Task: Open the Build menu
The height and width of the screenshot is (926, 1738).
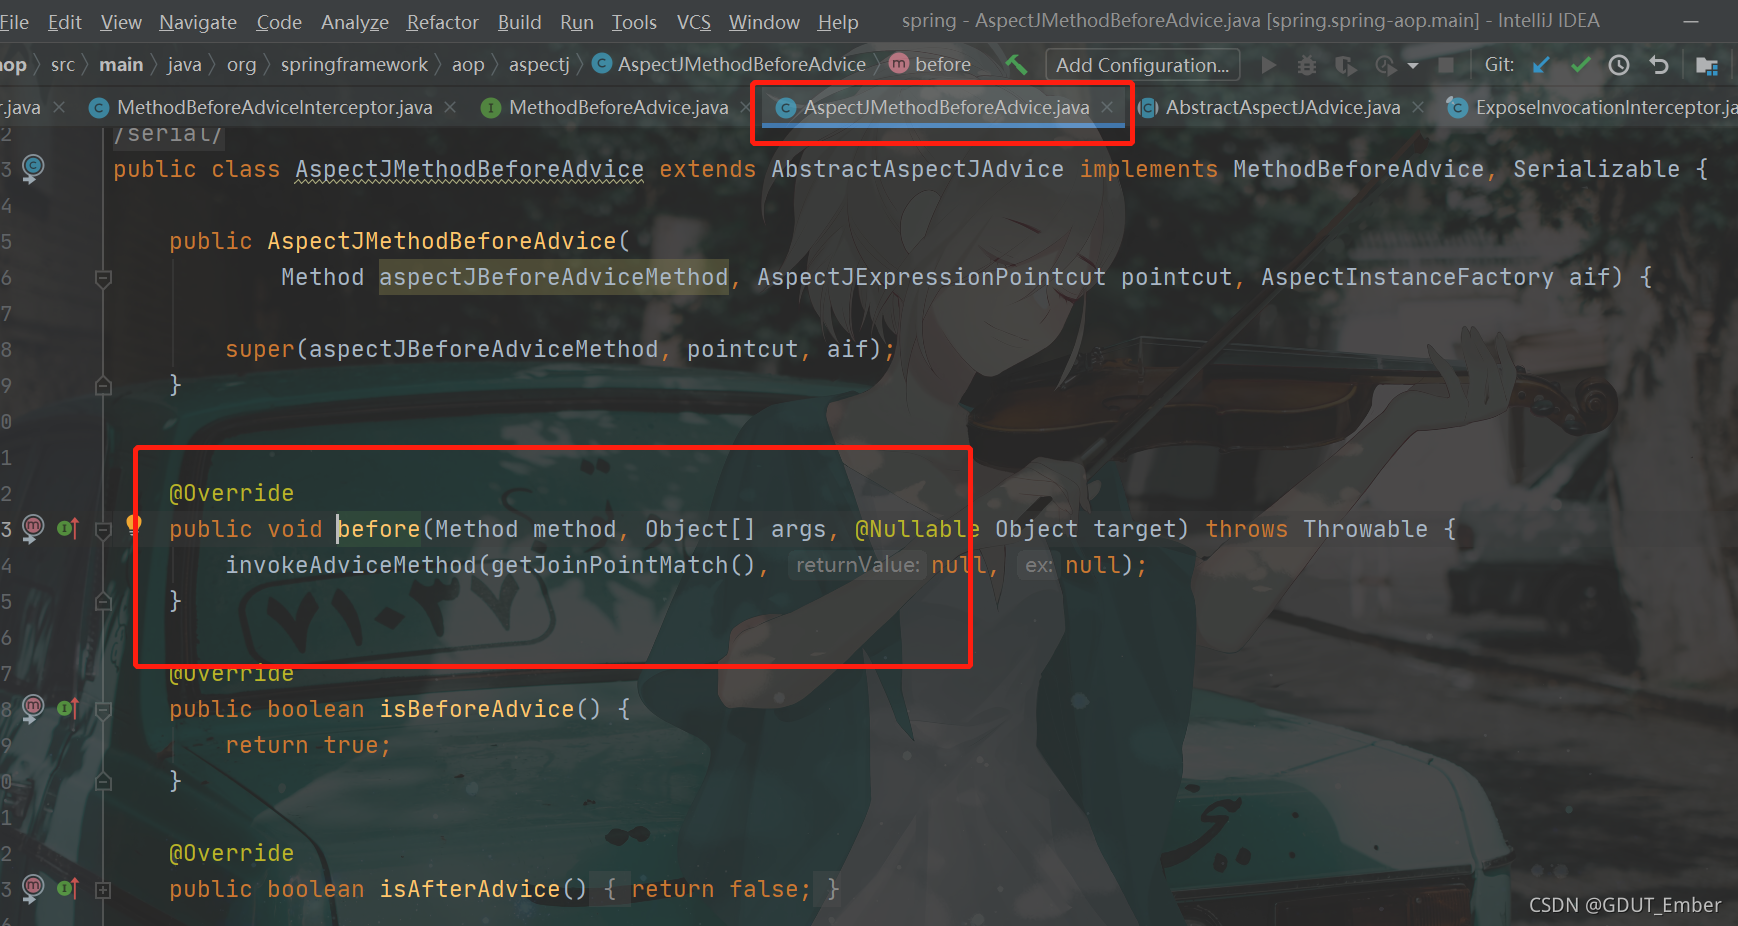Action: [x=519, y=22]
